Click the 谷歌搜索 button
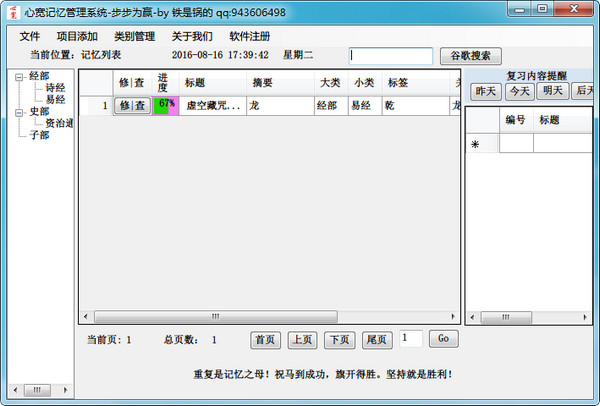Viewport: 600px width, 406px height. point(470,56)
